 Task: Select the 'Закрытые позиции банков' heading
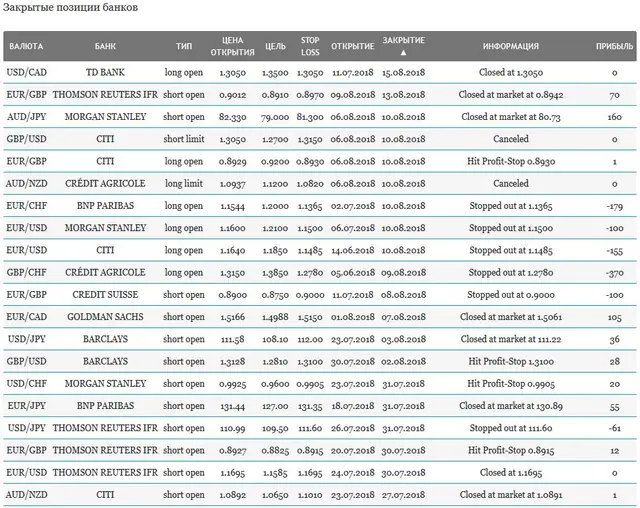70,7
